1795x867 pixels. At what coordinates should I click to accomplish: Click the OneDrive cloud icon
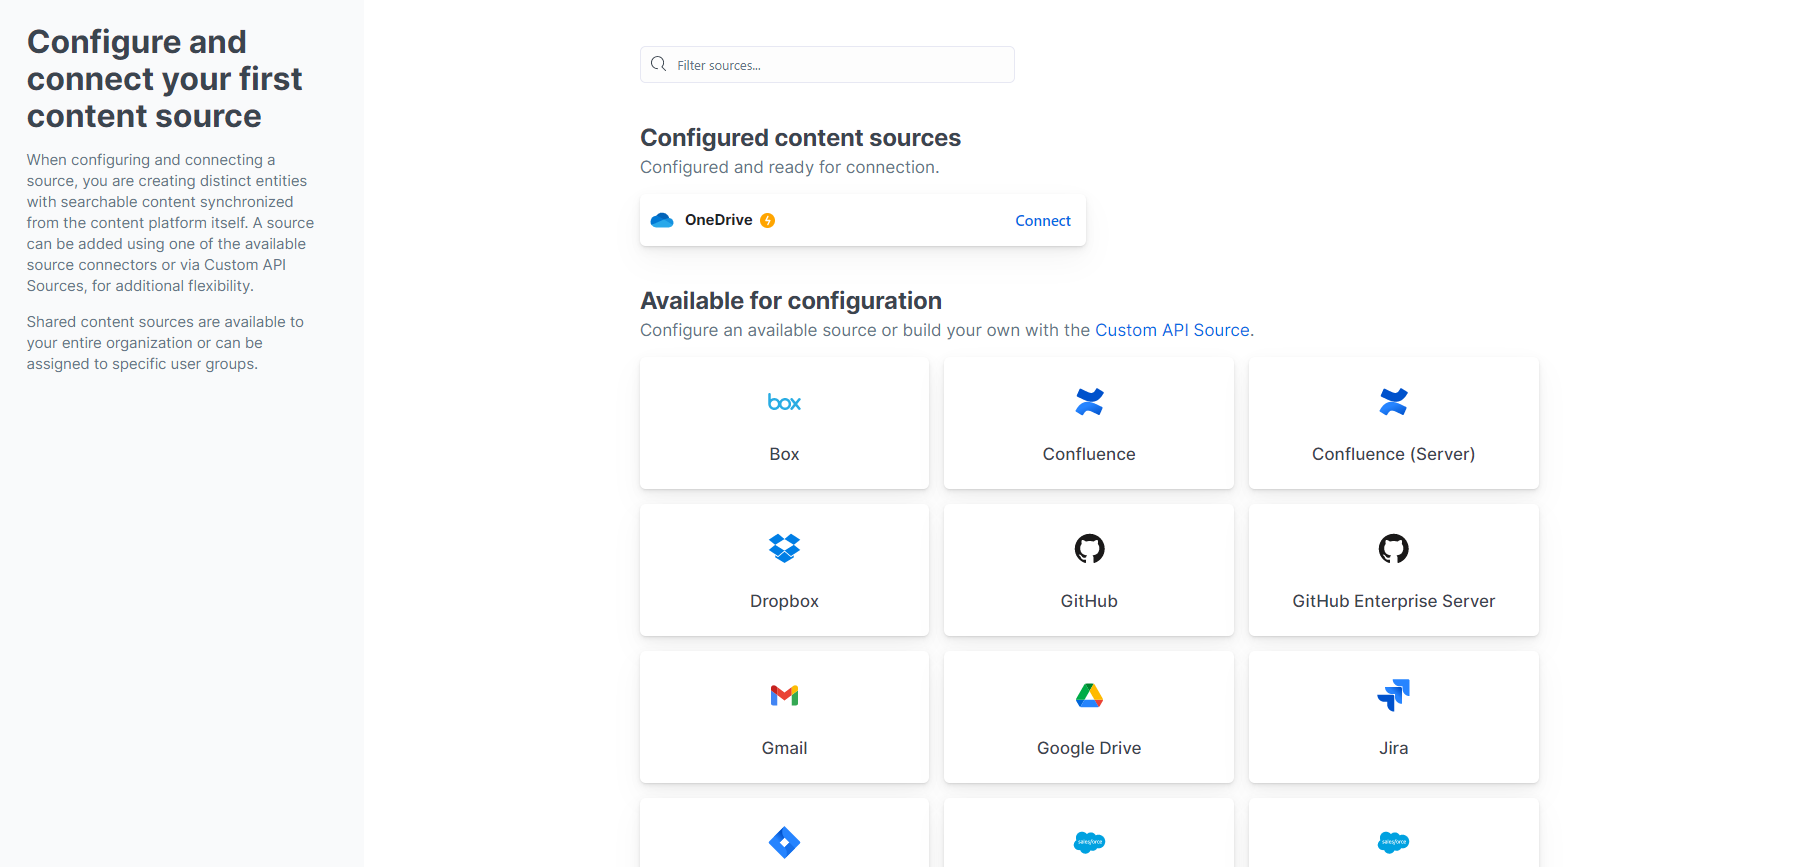pos(662,220)
